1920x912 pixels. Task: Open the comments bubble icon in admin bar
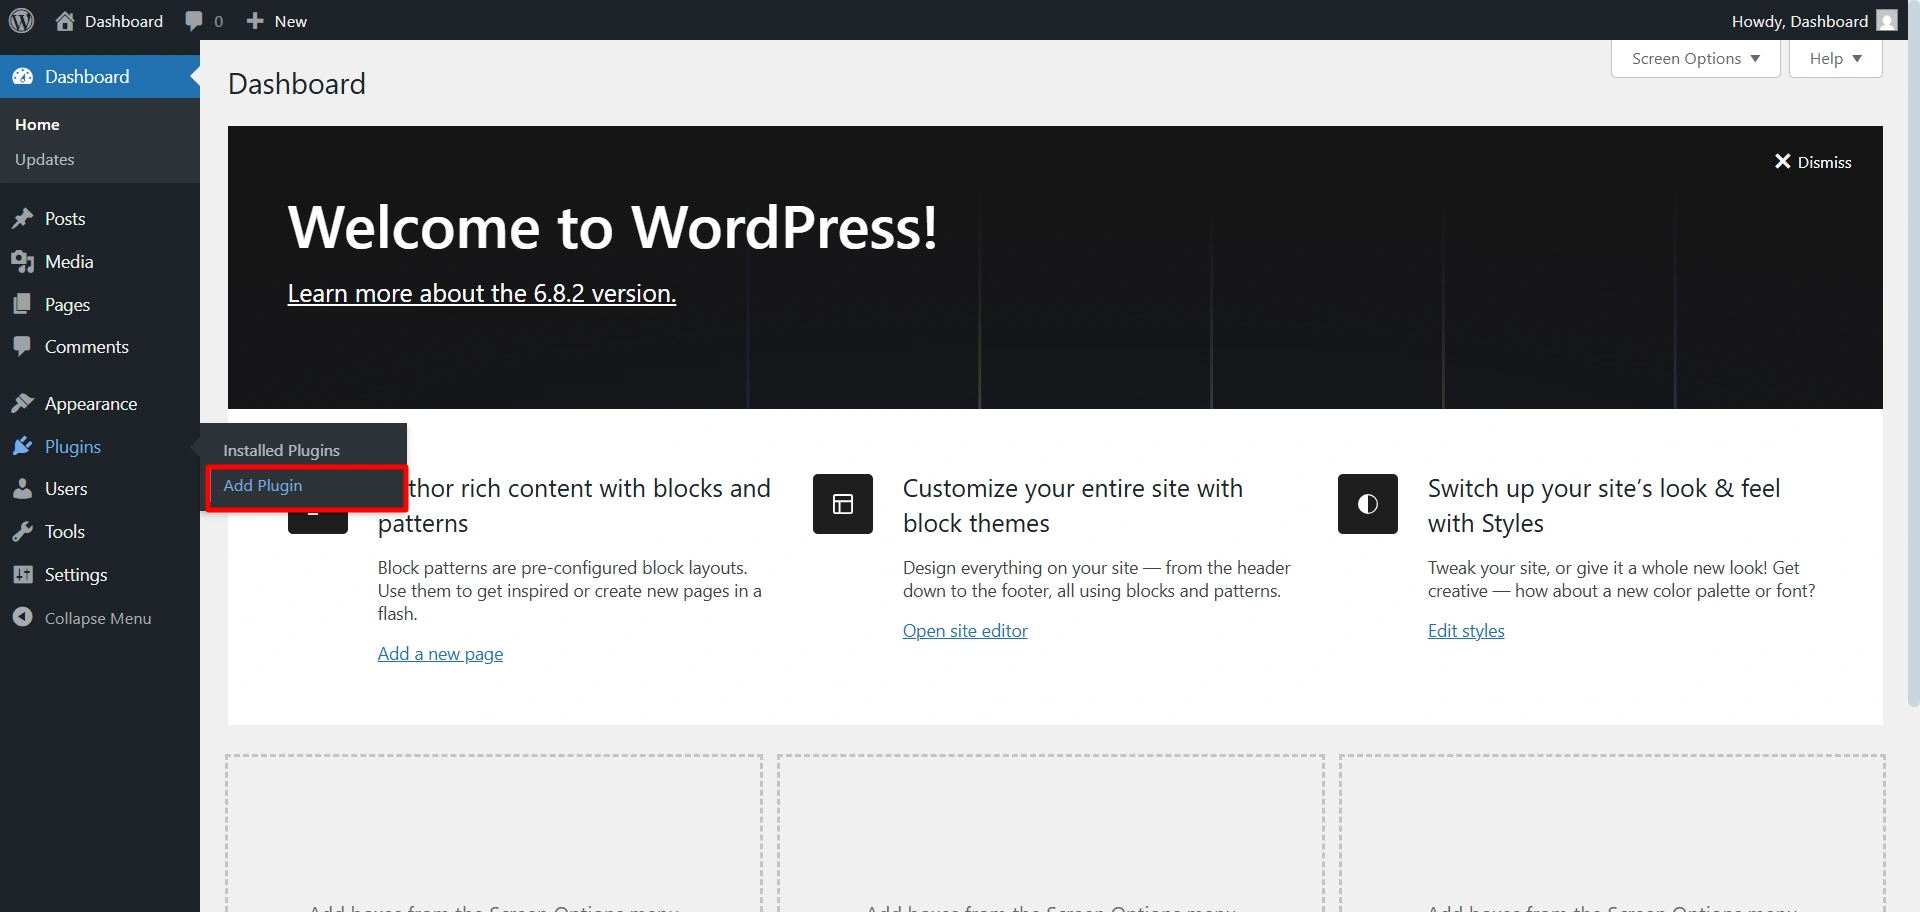click(194, 21)
